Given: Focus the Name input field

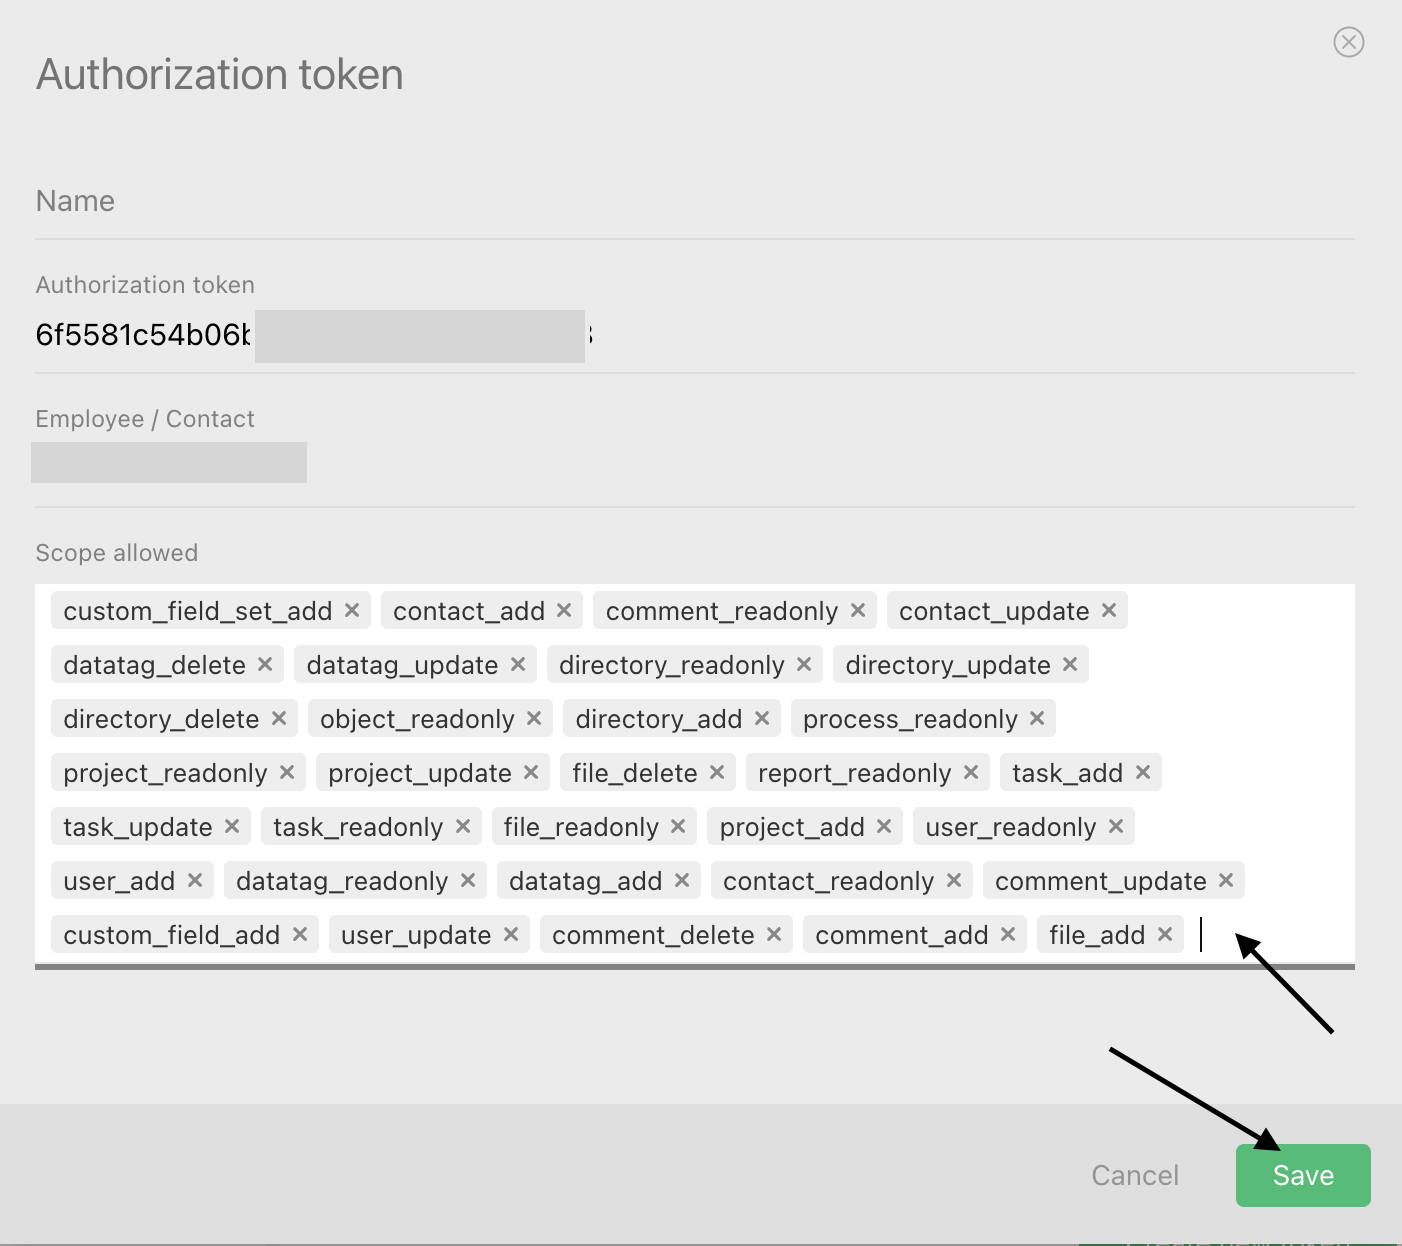Looking at the screenshot, I should pos(694,202).
